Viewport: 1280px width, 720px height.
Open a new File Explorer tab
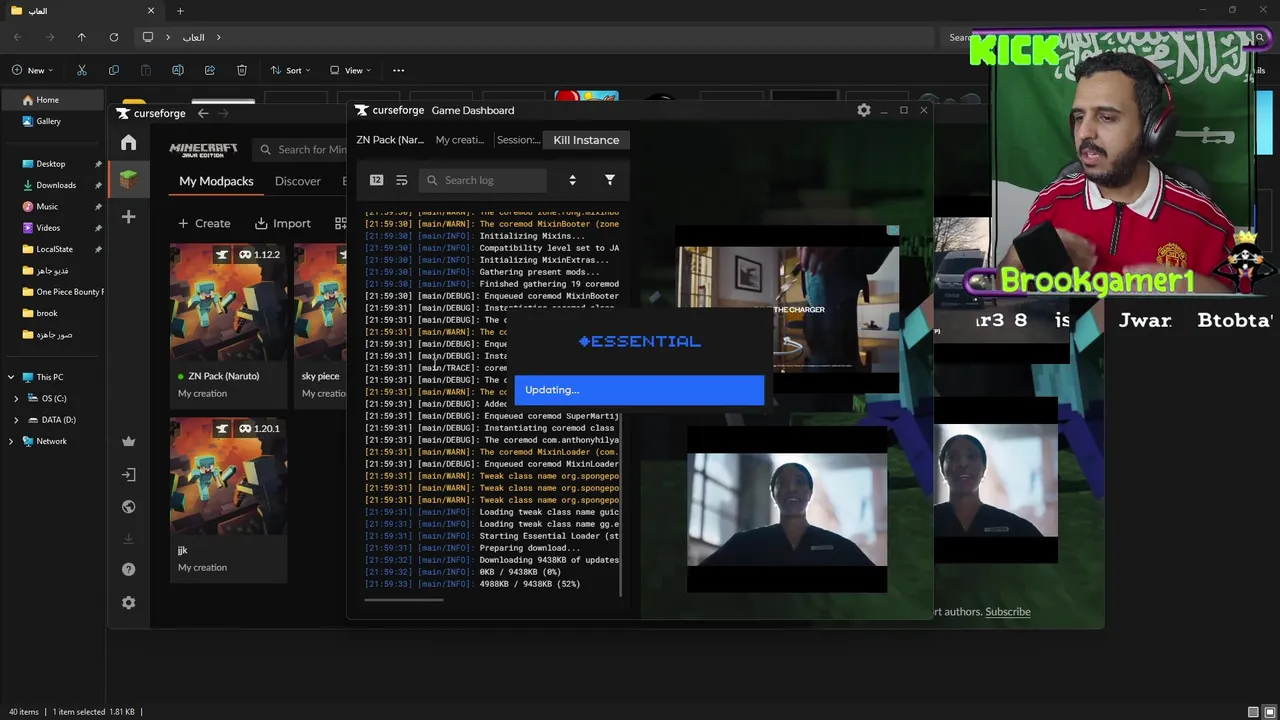click(x=180, y=11)
